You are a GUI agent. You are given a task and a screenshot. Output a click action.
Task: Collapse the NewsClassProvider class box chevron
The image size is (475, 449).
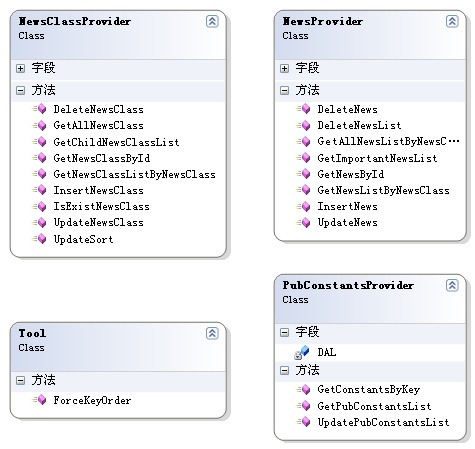tap(212, 21)
